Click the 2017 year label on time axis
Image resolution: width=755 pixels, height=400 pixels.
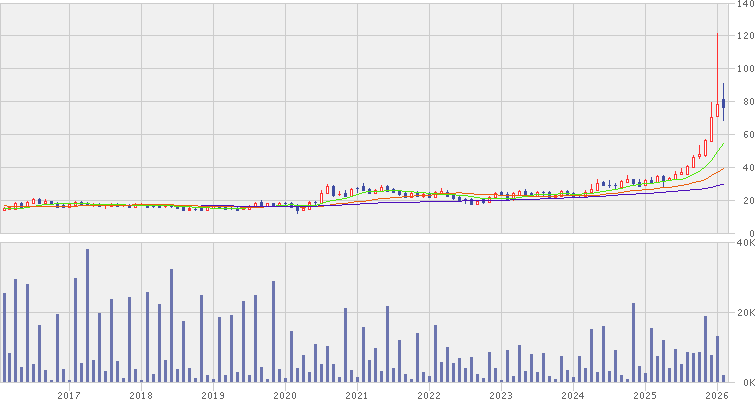tap(69, 395)
